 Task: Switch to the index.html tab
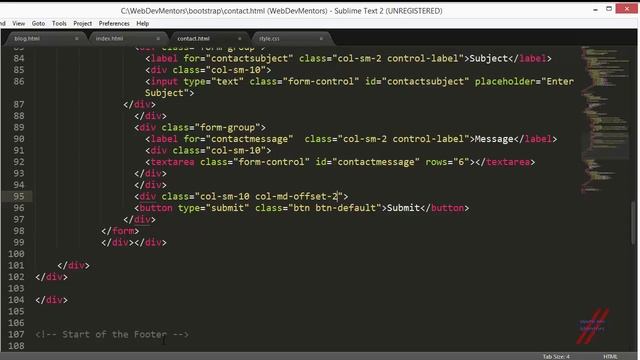click(109, 38)
